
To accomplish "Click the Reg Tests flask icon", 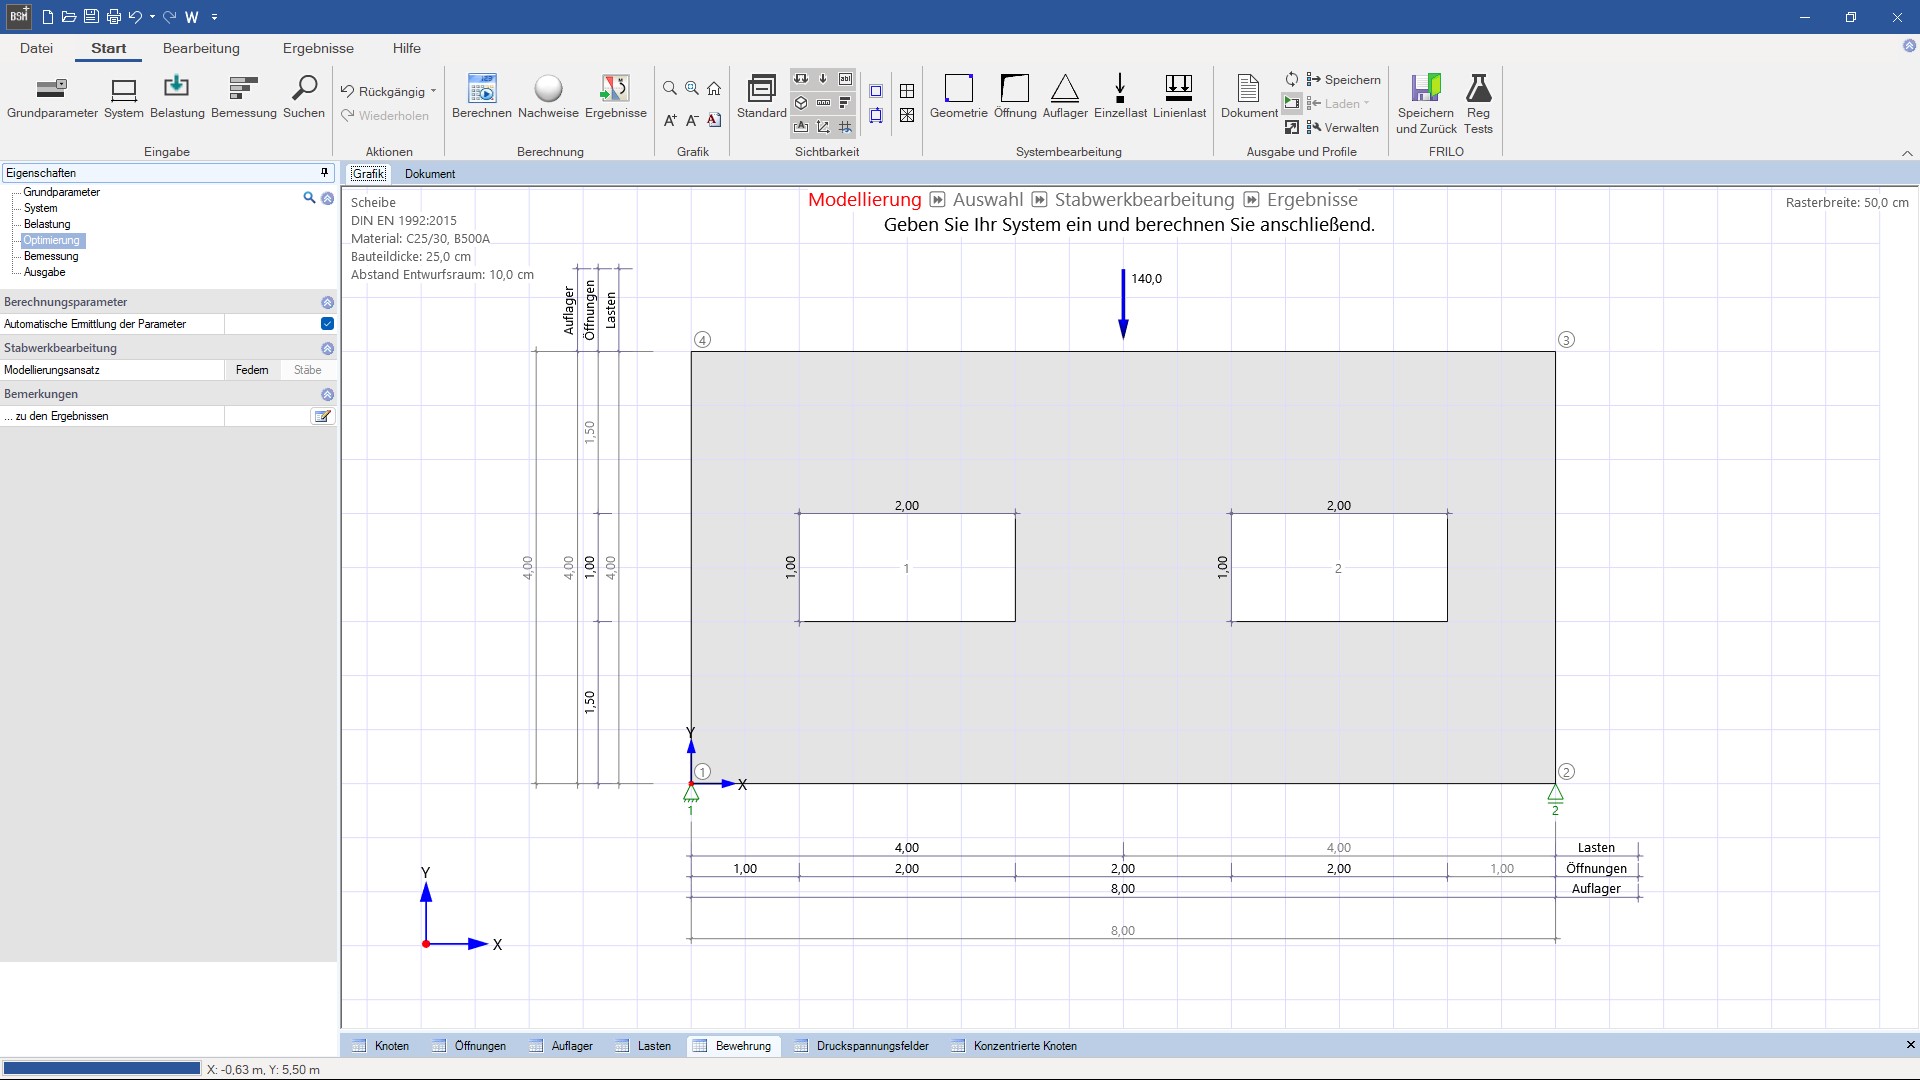I will 1478,89.
